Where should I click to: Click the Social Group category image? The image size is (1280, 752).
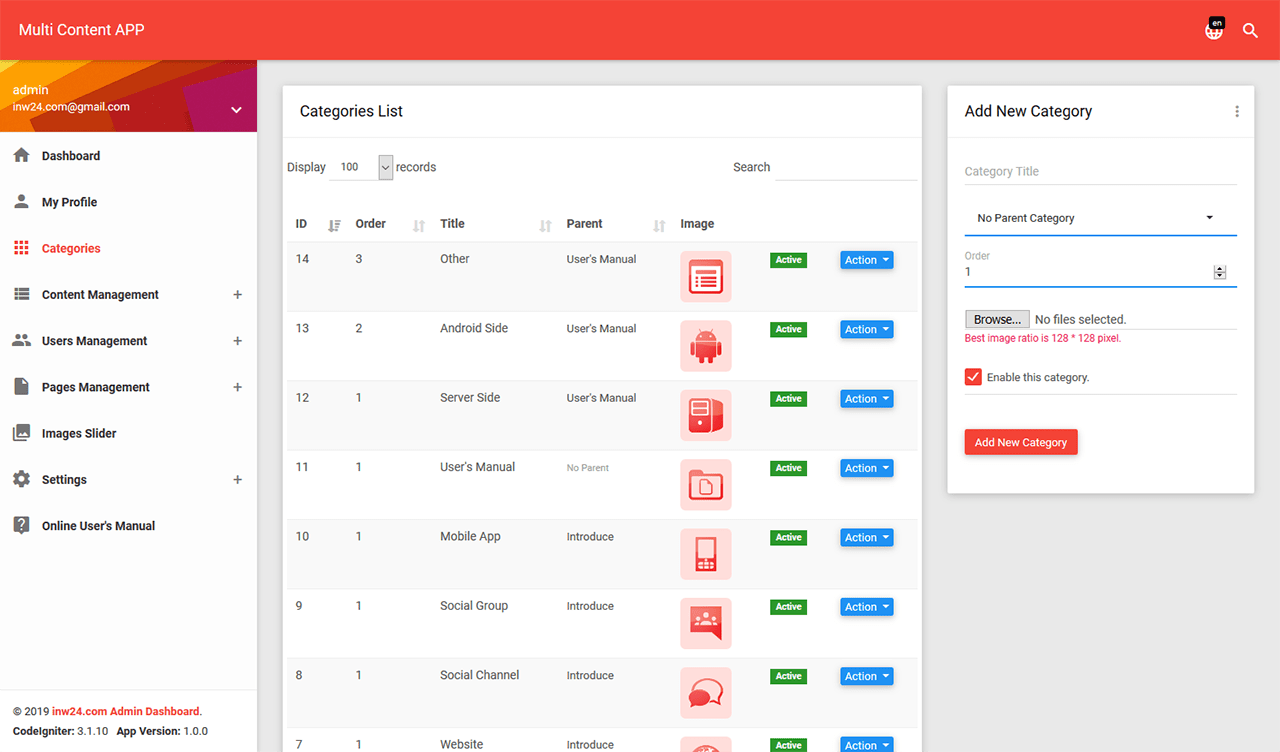pyautogui.click(x=706, y=623)
